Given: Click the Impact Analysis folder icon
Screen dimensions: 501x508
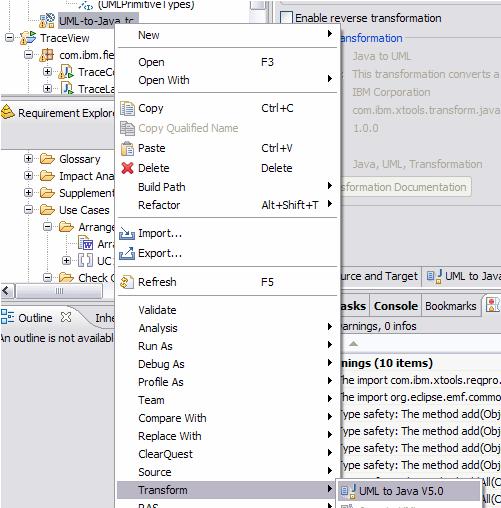Looking at the screenshot, I should pyautogui.click(x=47, y=176).
